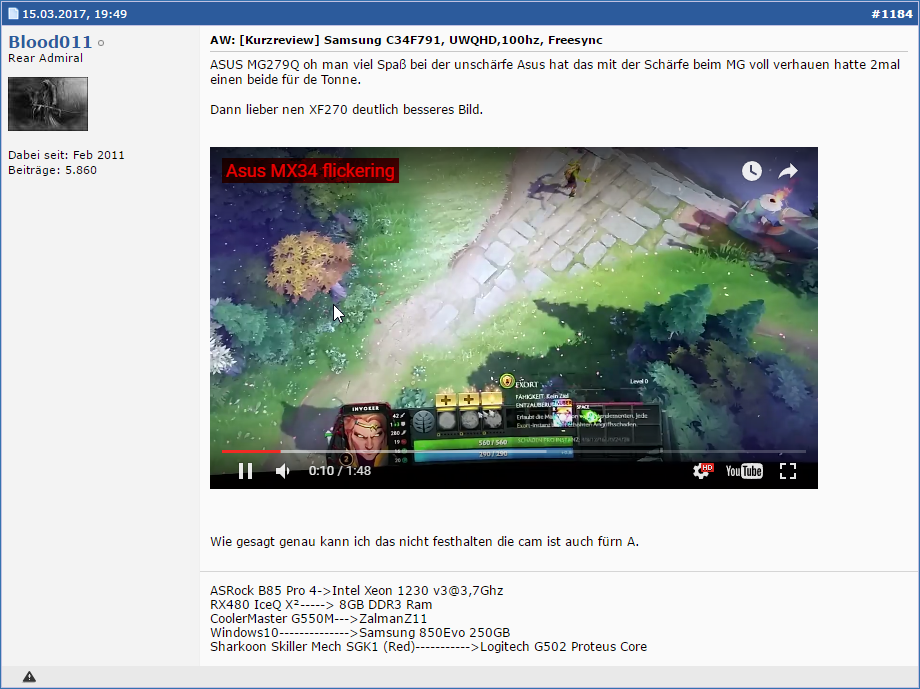The width and height of the screenshot is (920, 689).
Task: Click the line Dann lieber nen XF270
Action: point(346,109)
